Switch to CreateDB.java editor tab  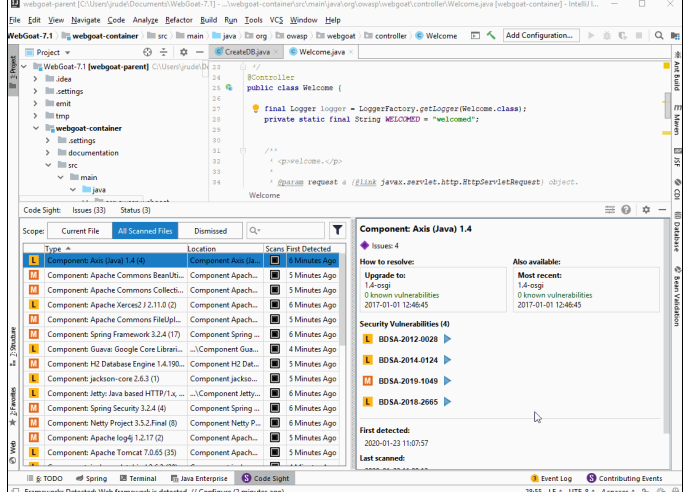tap(246, 52)
